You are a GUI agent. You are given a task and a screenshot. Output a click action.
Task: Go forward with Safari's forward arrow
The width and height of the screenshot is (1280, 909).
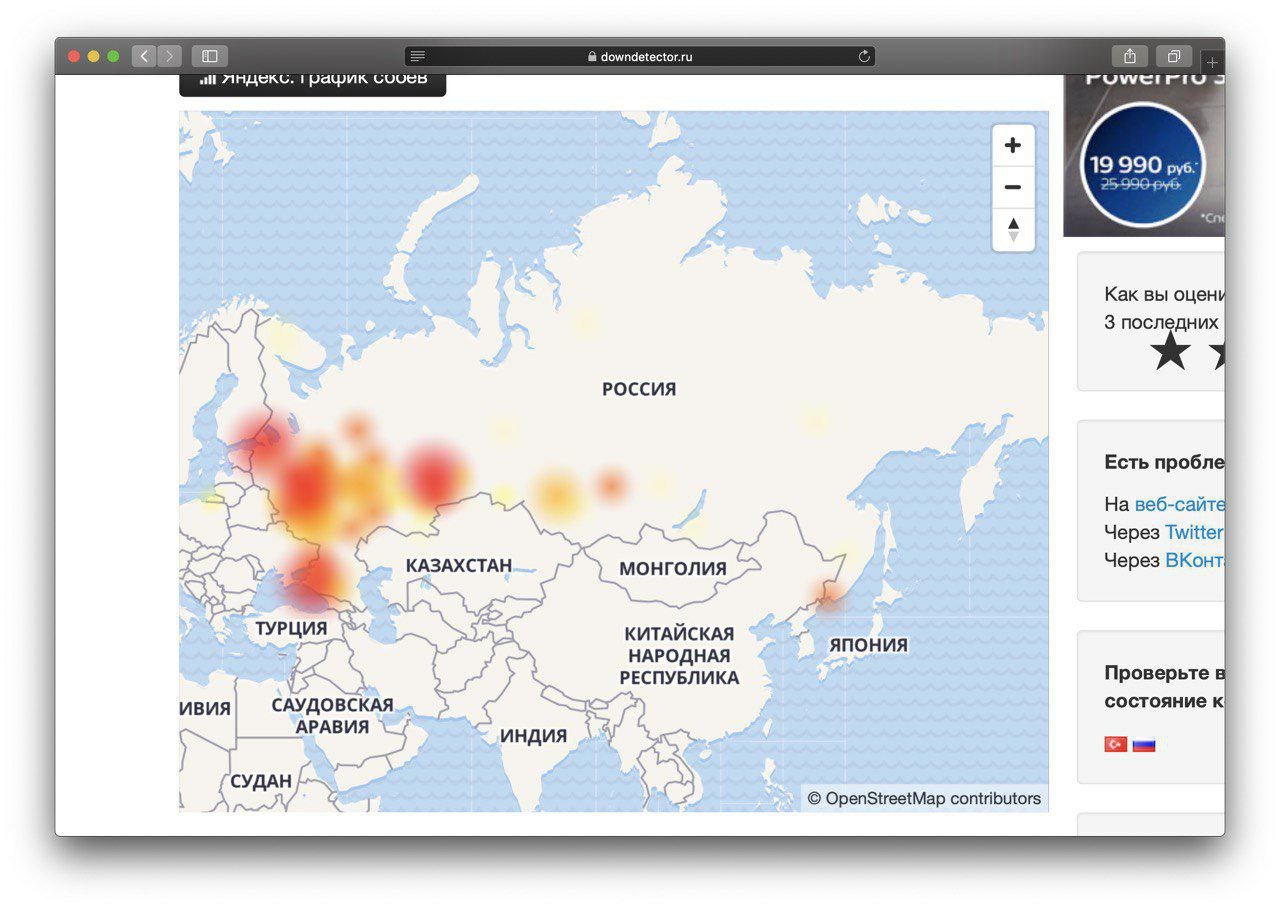[x=170, y=56]
